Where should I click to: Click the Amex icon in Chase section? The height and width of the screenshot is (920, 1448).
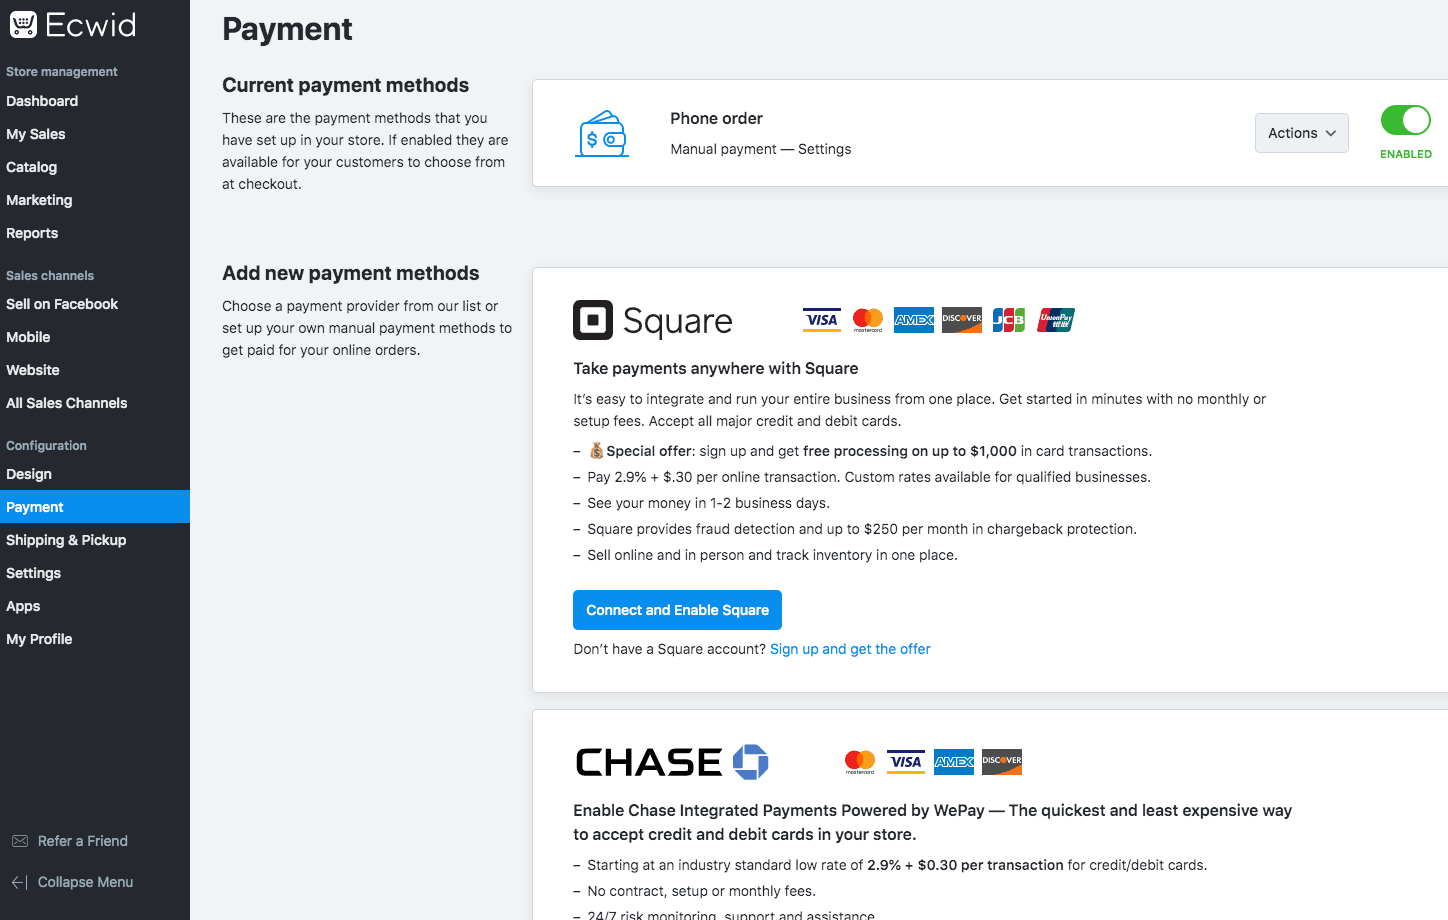click(954, 762)
